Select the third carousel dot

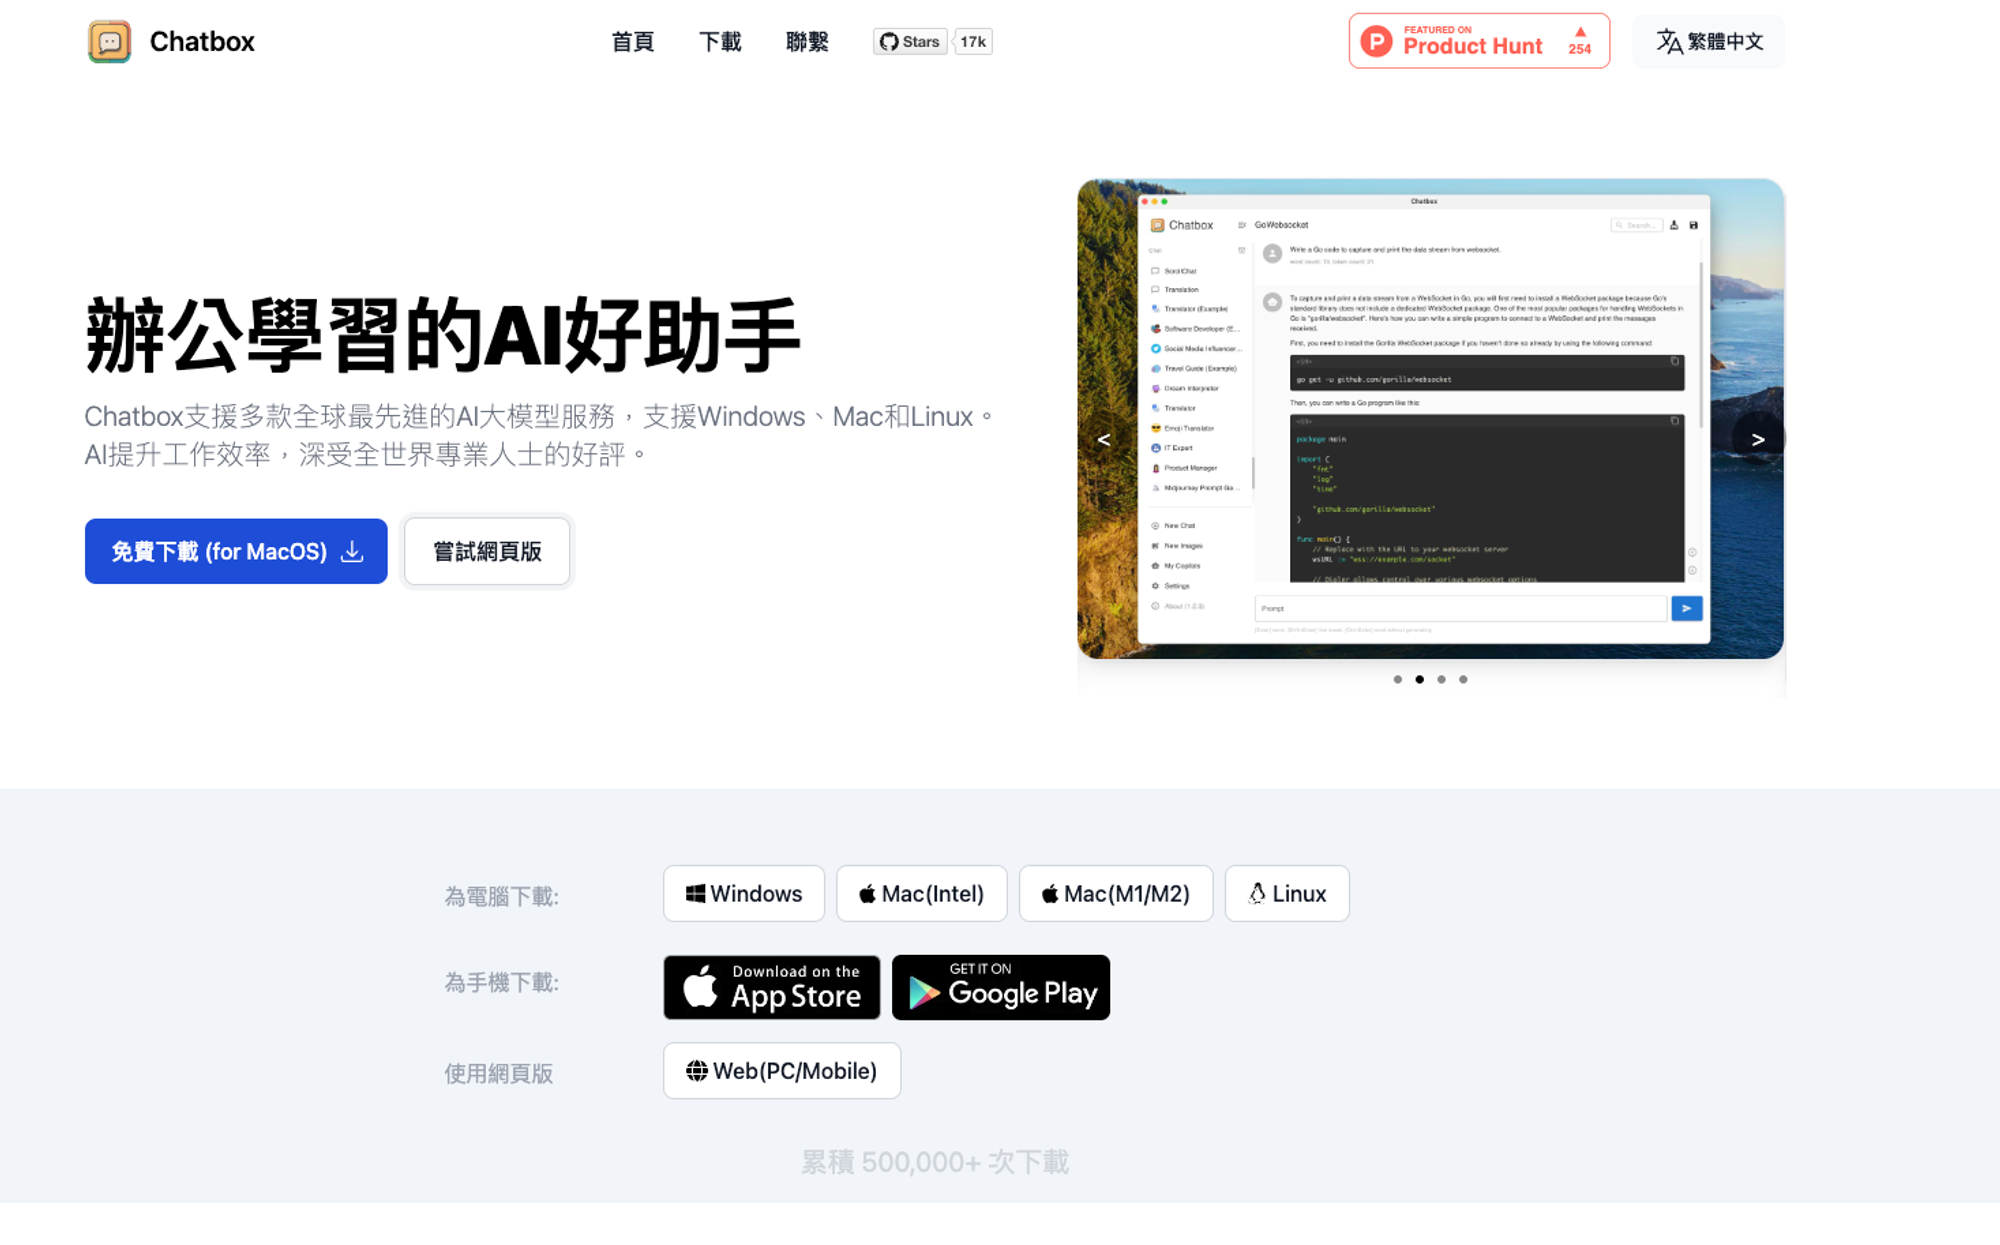[x=1441, y=679]
